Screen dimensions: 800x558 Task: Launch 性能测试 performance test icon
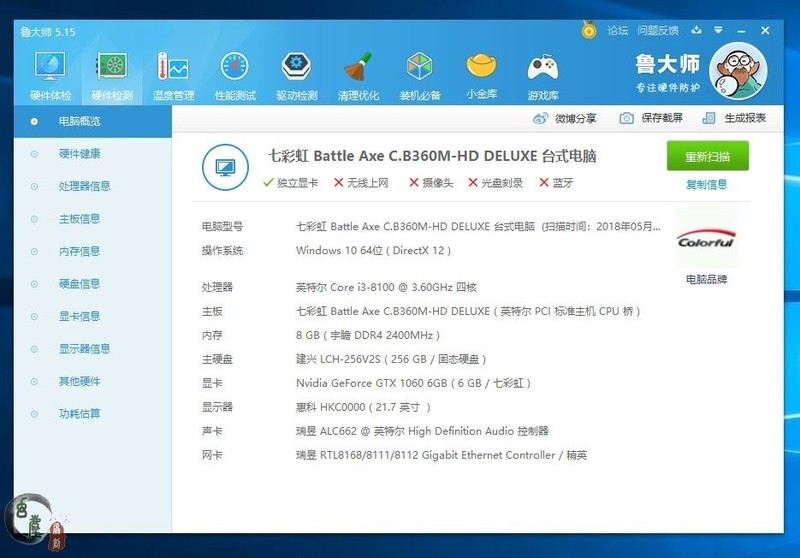pos(235,75)
